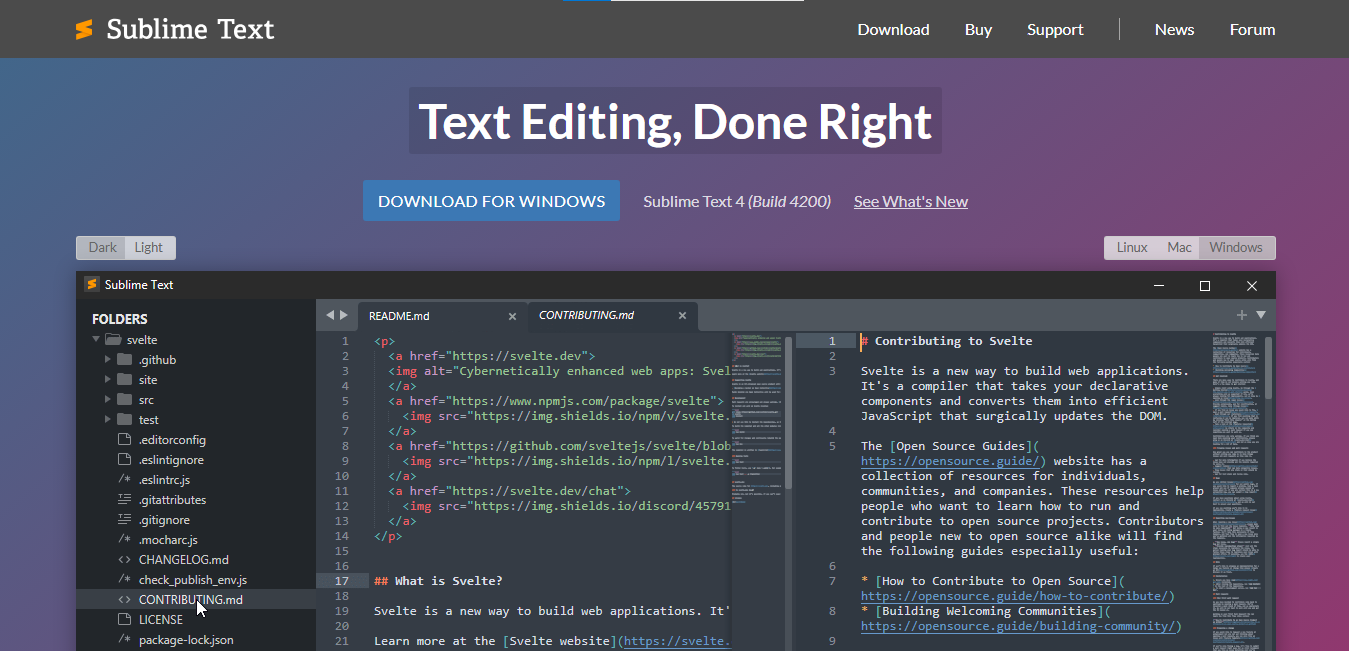Click the site folder icon
The image size is (1349, 651).
coord(124,379)
